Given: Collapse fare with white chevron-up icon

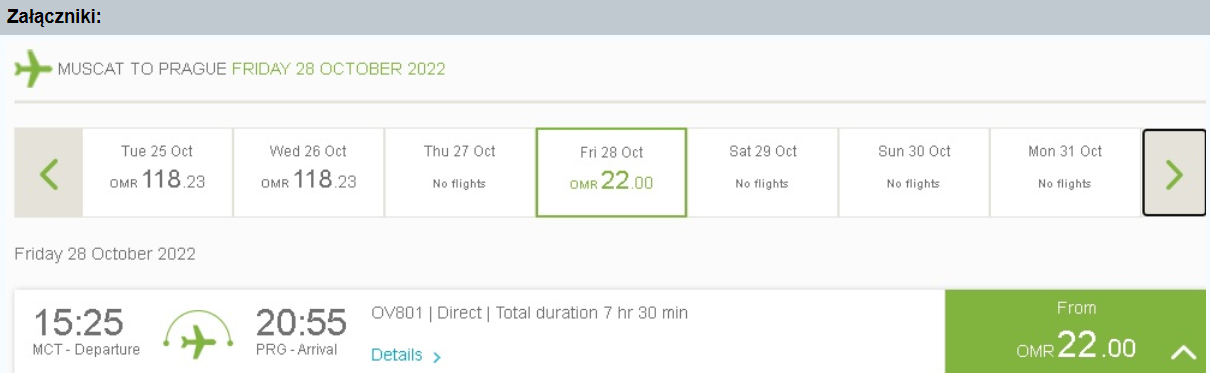Looking at the screenshot, I should pyautogui.click(x=1183, y=352).
